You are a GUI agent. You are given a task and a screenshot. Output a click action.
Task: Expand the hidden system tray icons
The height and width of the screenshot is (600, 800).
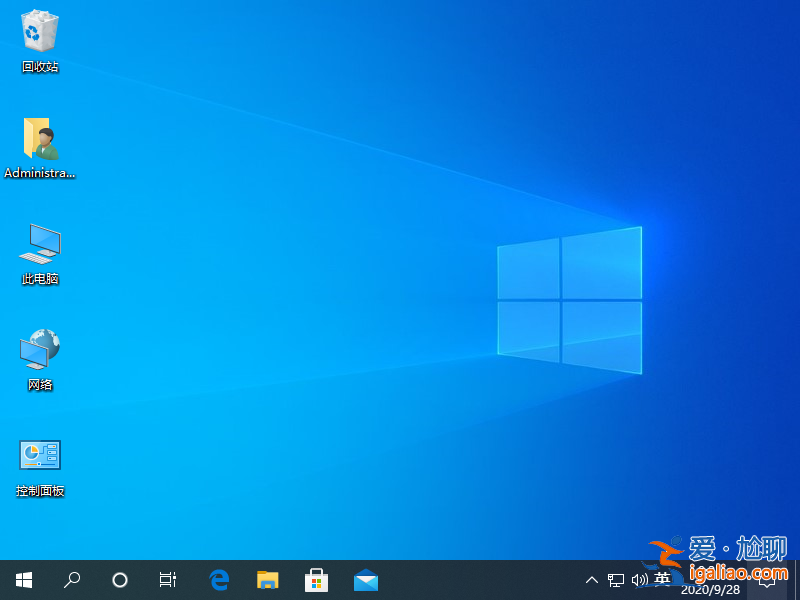pos(592,580)
